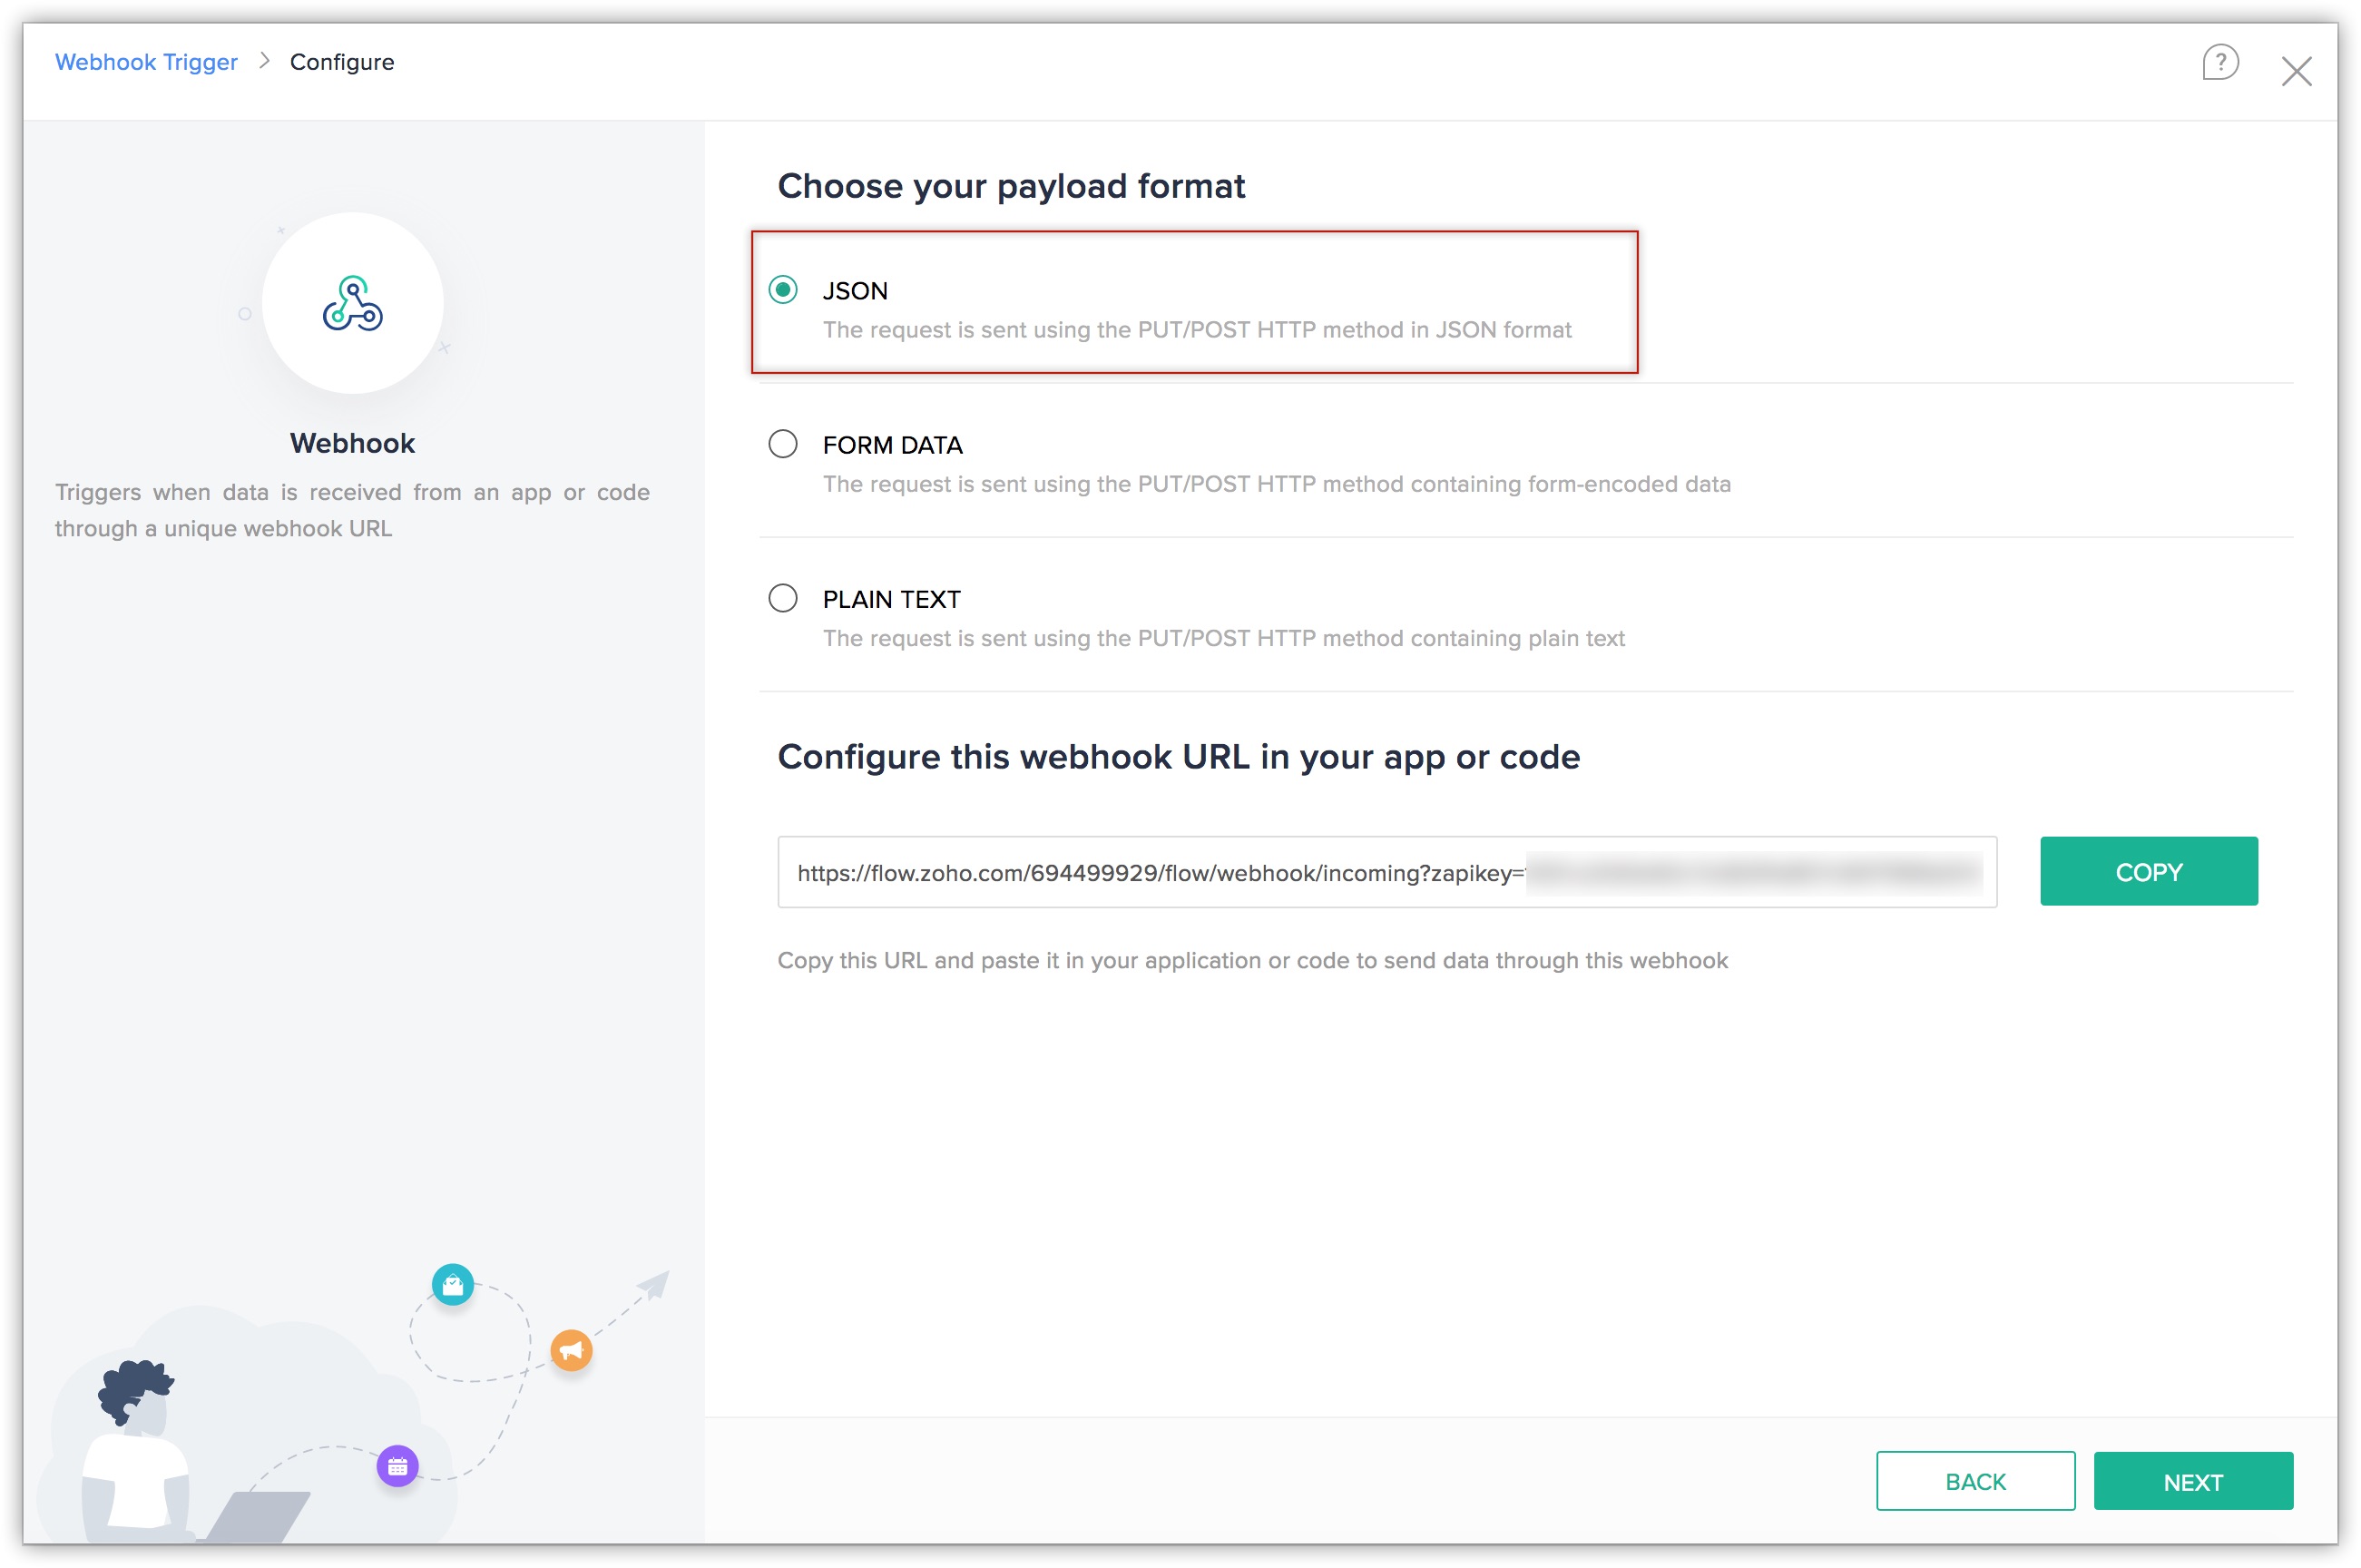Screen dimensions: 2361x1568
Task: Click the purple calendar icon
Action: tap(397, 1466)
